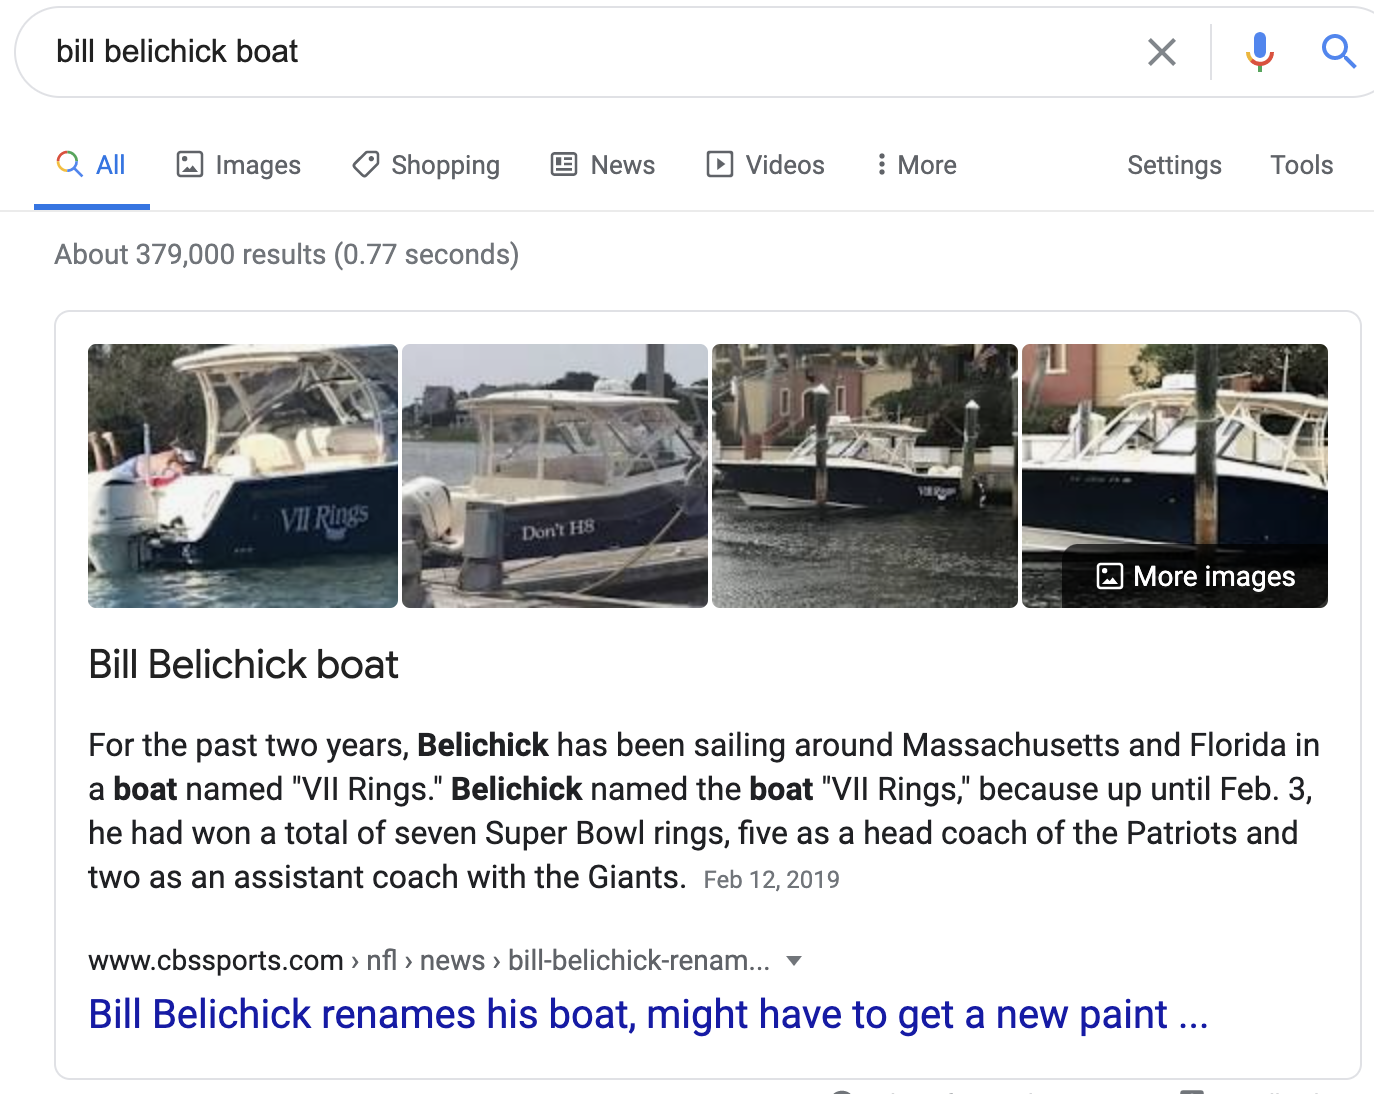Open the VII Rings boat photo
The width and height of the screenshot is (1374, 1094).
(243, 476)
